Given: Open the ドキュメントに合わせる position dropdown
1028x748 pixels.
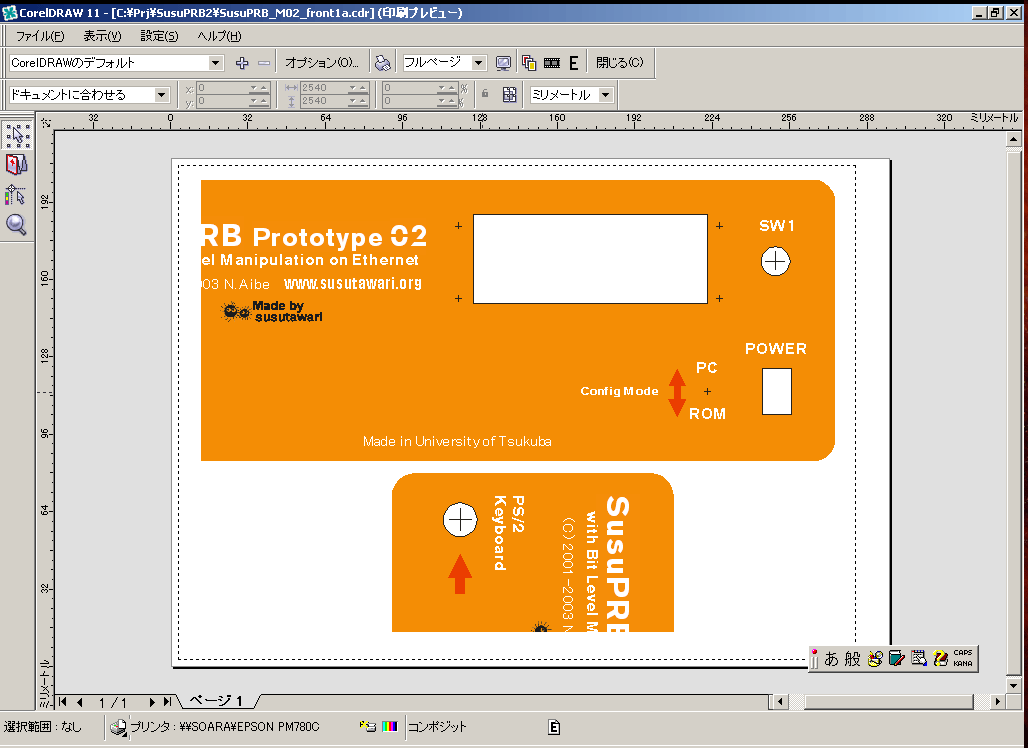Looking at the screenshot, I should (161, 94).
